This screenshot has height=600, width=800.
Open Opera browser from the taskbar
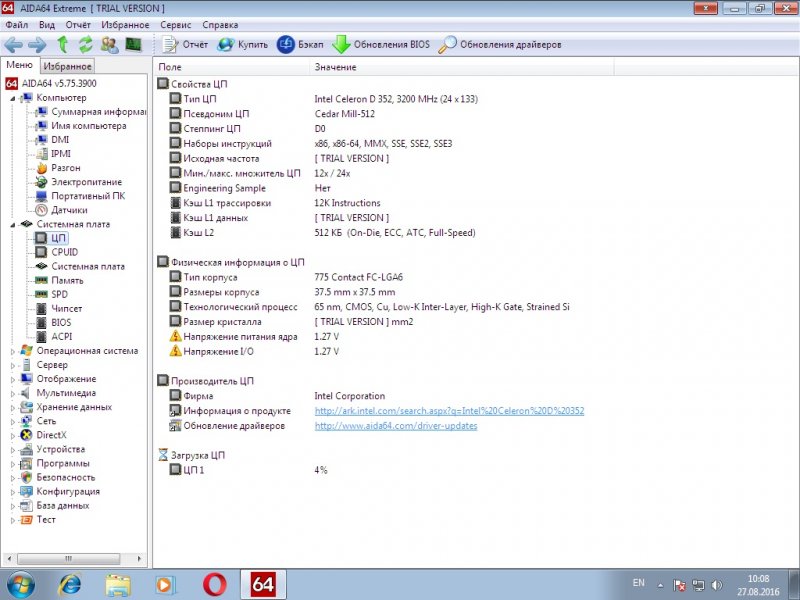point(214,583)
